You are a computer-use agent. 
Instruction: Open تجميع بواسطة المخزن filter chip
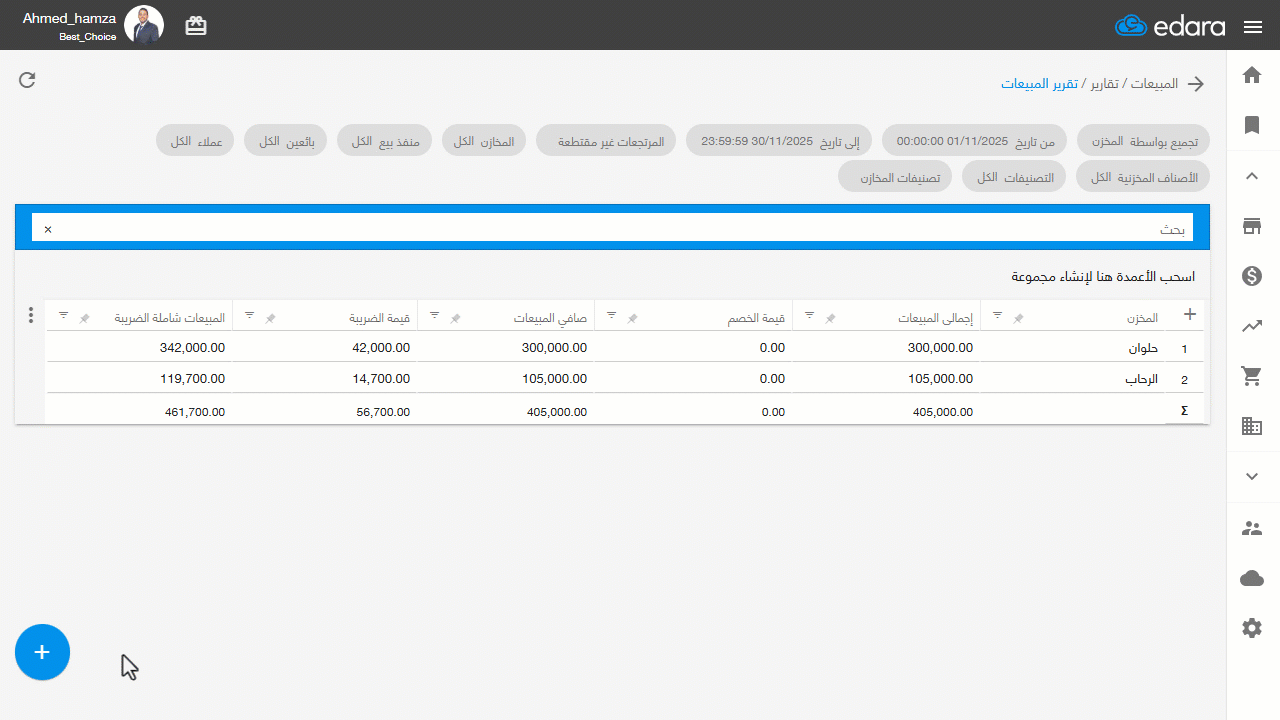click(1143, 141)
